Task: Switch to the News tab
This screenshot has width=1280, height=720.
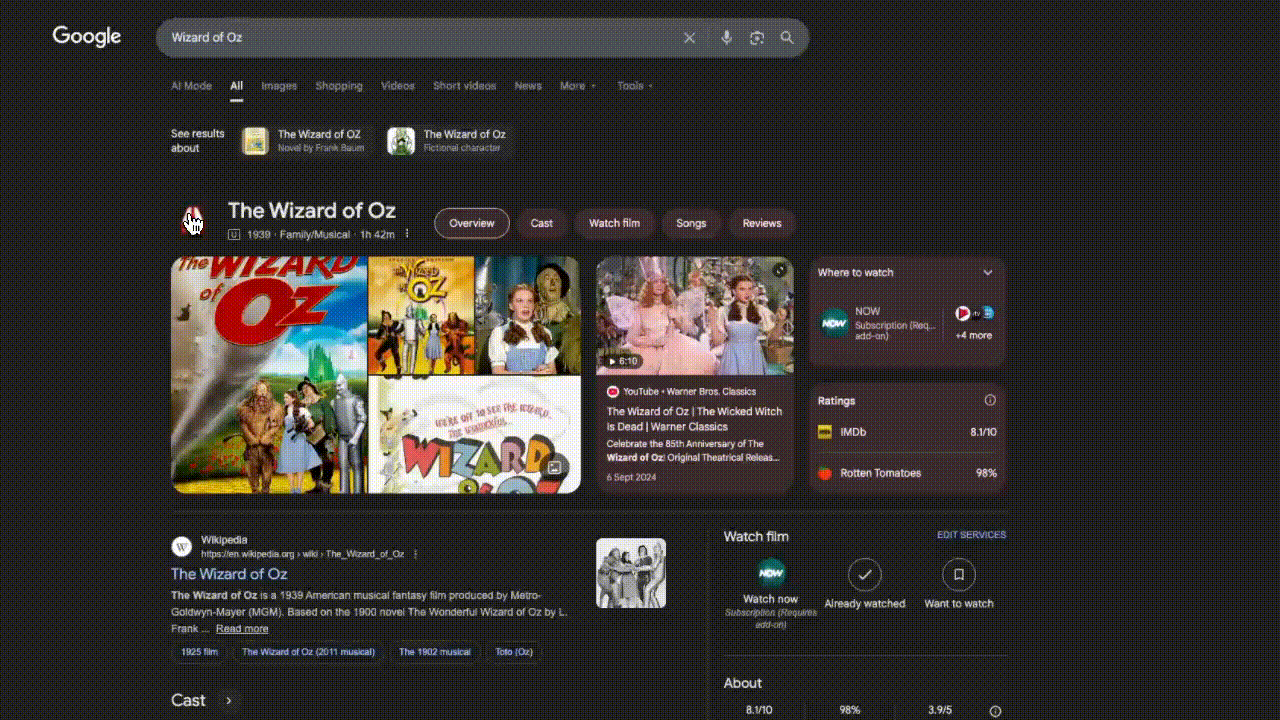Action: point(528,86)
